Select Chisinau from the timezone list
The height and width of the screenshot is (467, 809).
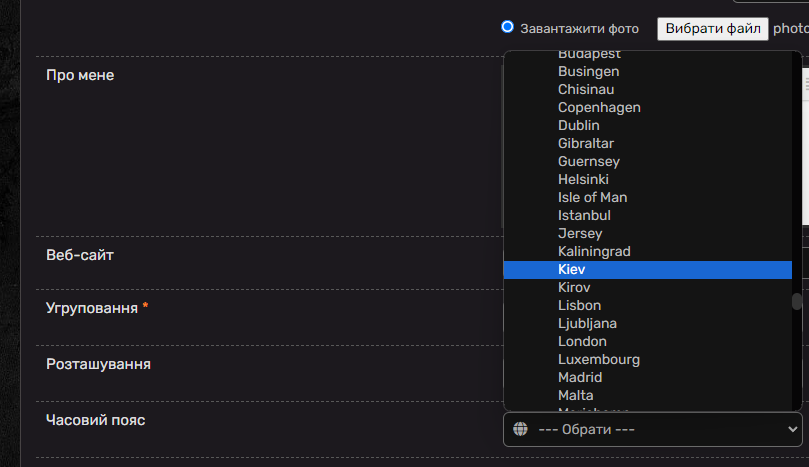[648, 89]
